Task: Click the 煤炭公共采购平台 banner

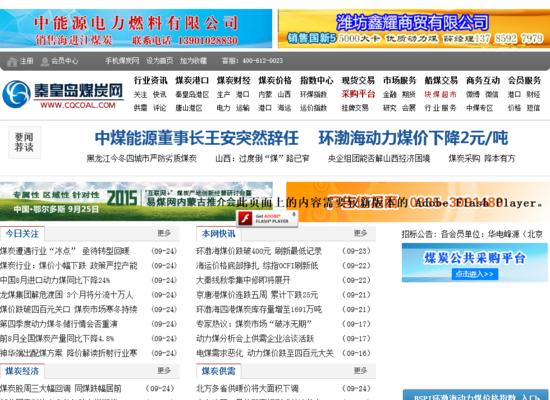Action: coord(475,262)
